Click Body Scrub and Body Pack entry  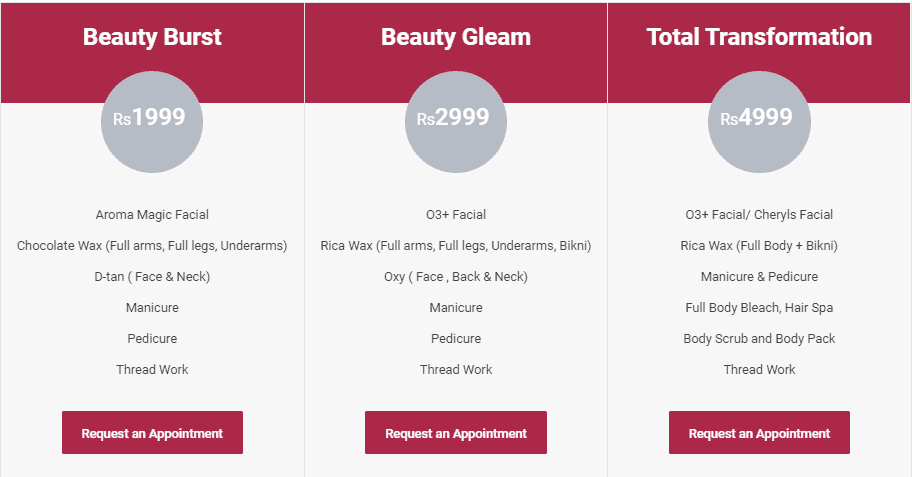pyautogui.click(x=759, y=338)
